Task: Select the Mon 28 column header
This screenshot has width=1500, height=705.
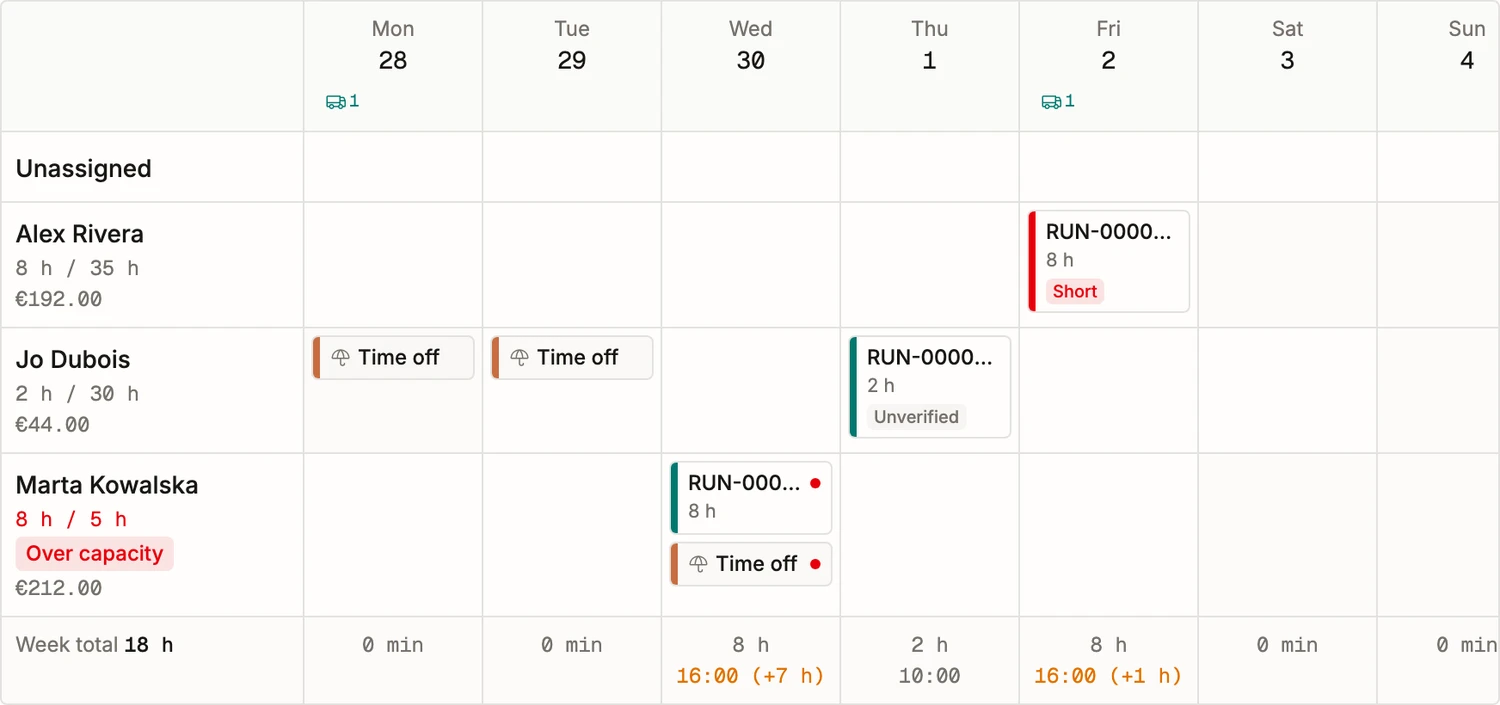Action: 393,66
